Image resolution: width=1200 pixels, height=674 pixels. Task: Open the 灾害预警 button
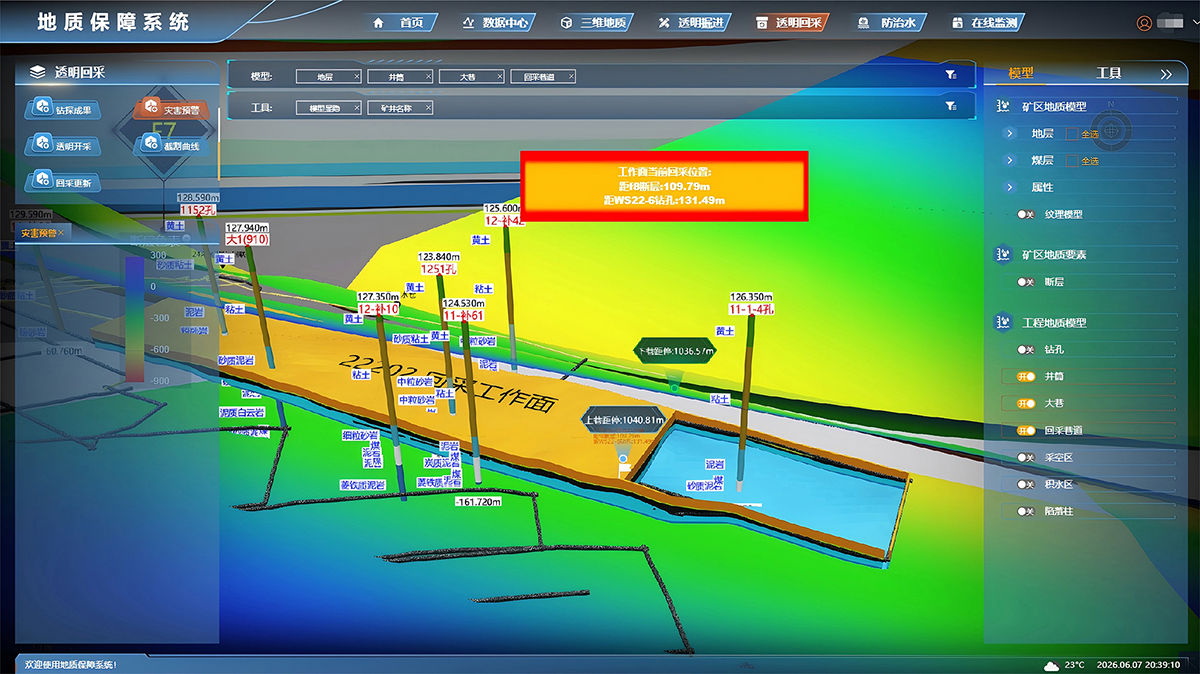pos(171,108)
